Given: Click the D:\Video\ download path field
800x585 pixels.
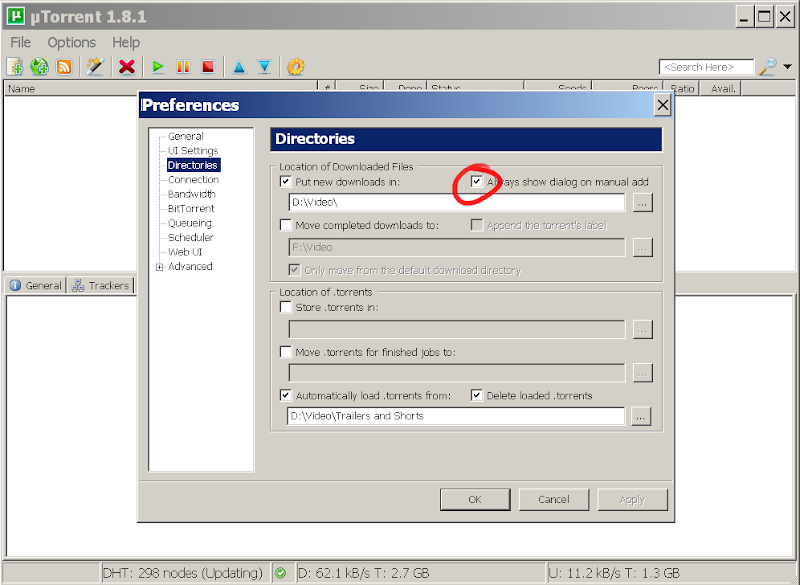Looking at the screenshot, I should click(x=457, y=202).
